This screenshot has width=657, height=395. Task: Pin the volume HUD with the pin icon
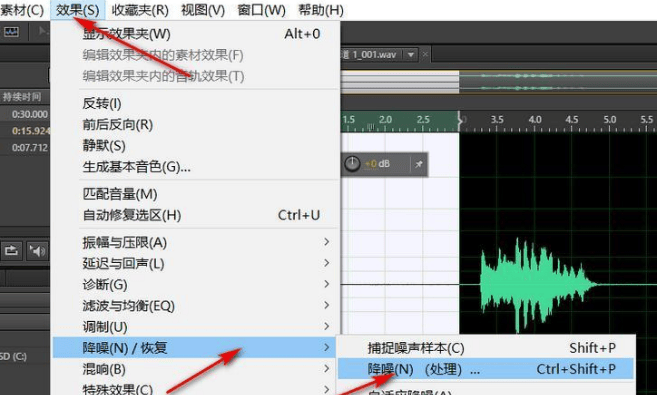419,164
